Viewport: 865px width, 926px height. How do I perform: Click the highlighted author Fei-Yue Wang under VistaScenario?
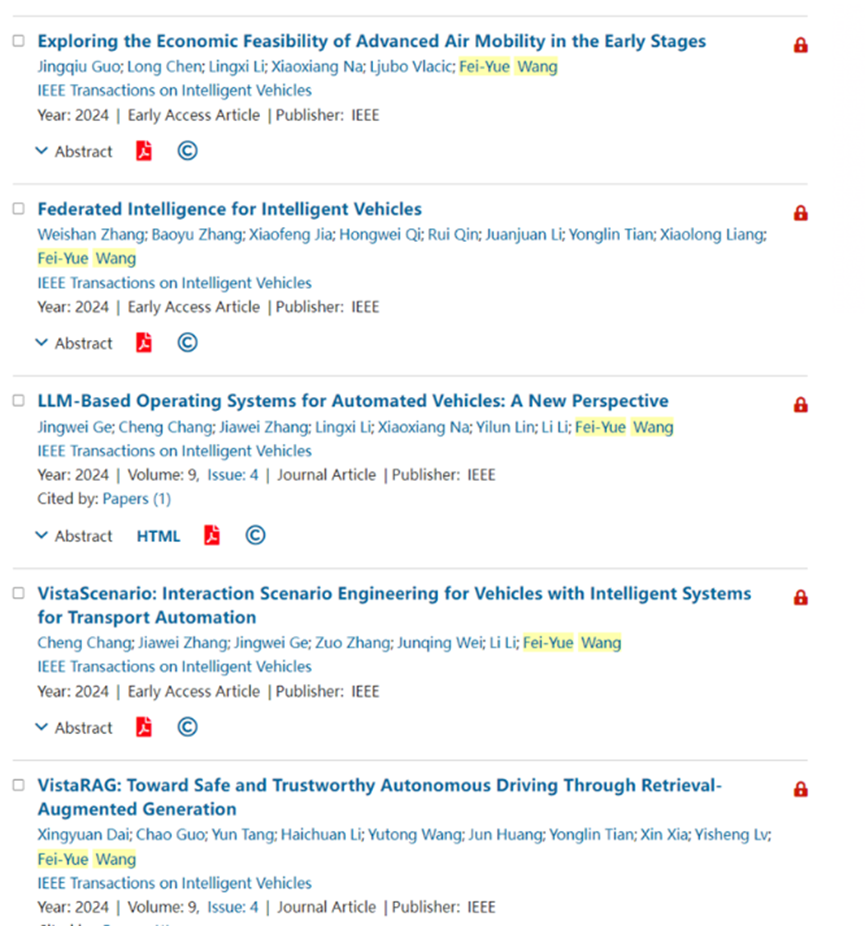click(575, 642)
